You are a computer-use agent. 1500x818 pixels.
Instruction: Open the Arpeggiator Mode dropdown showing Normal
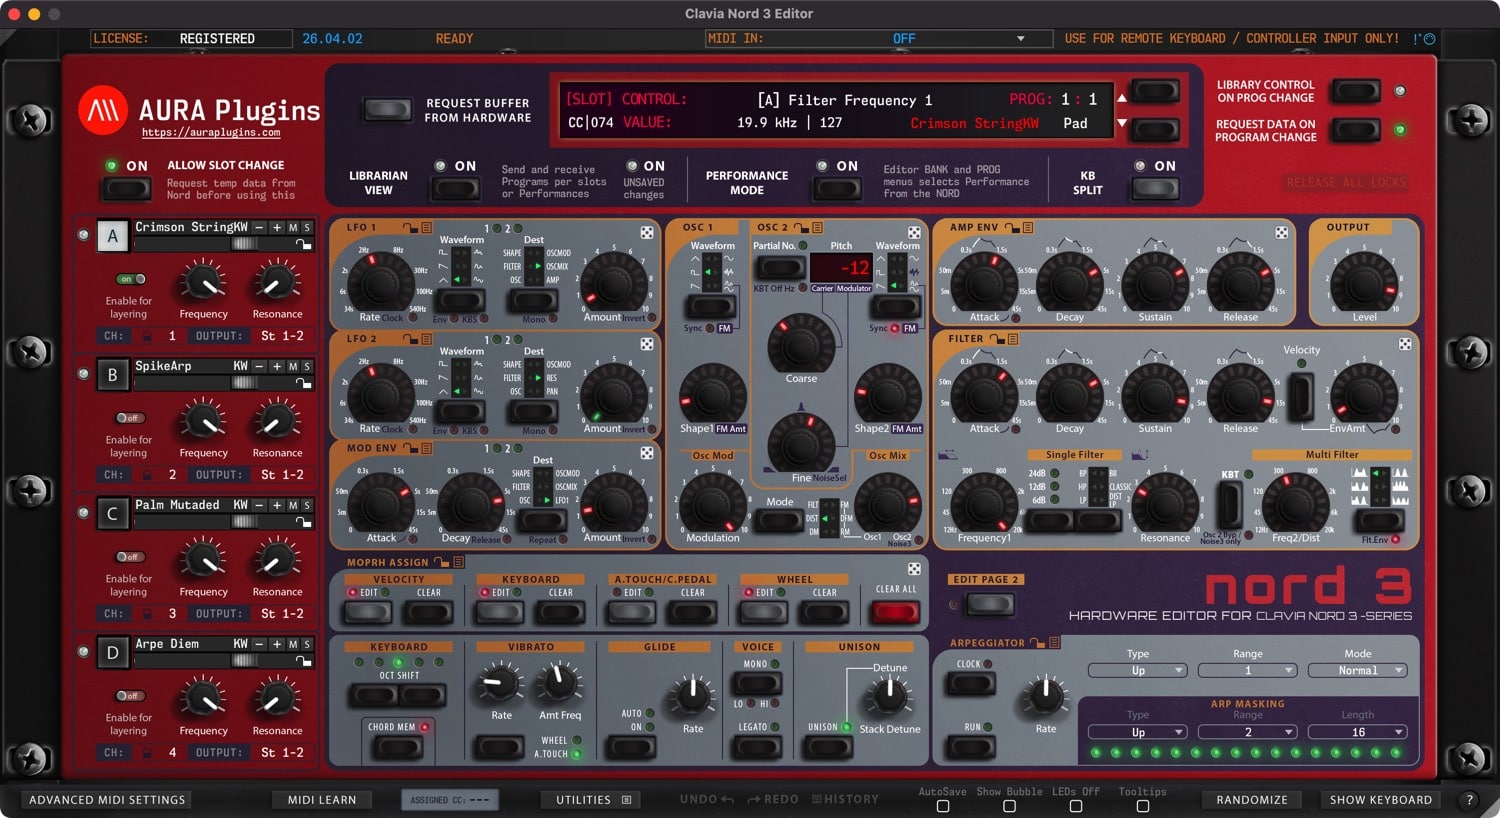(1357, 671)
